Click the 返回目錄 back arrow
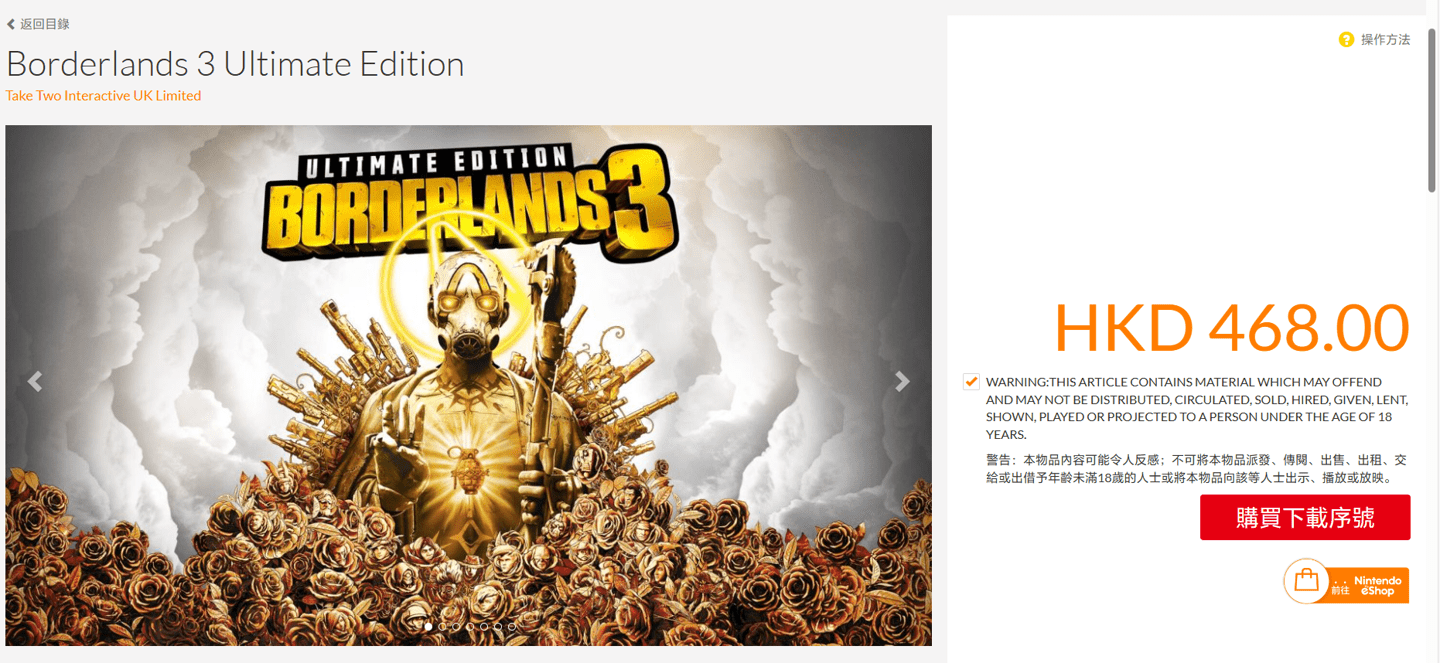The height and width of the screenshot is (663, 1440). 11,24
